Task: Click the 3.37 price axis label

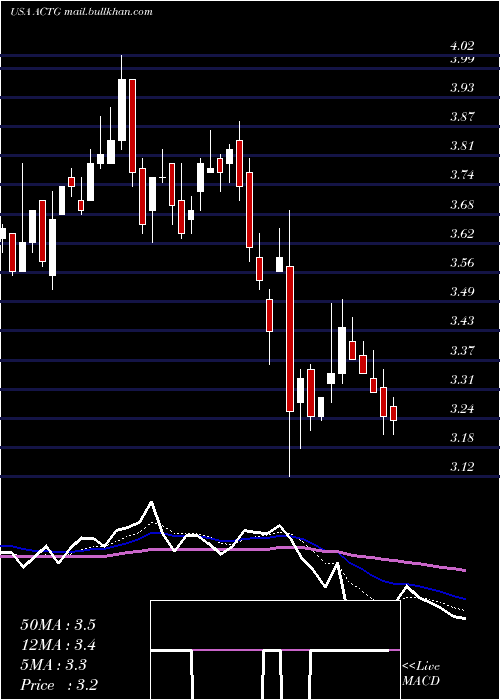Action: (x=462, y=351)
